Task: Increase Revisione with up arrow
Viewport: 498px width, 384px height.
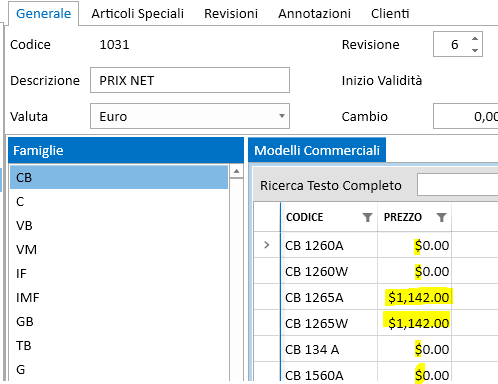Action: 475,39
